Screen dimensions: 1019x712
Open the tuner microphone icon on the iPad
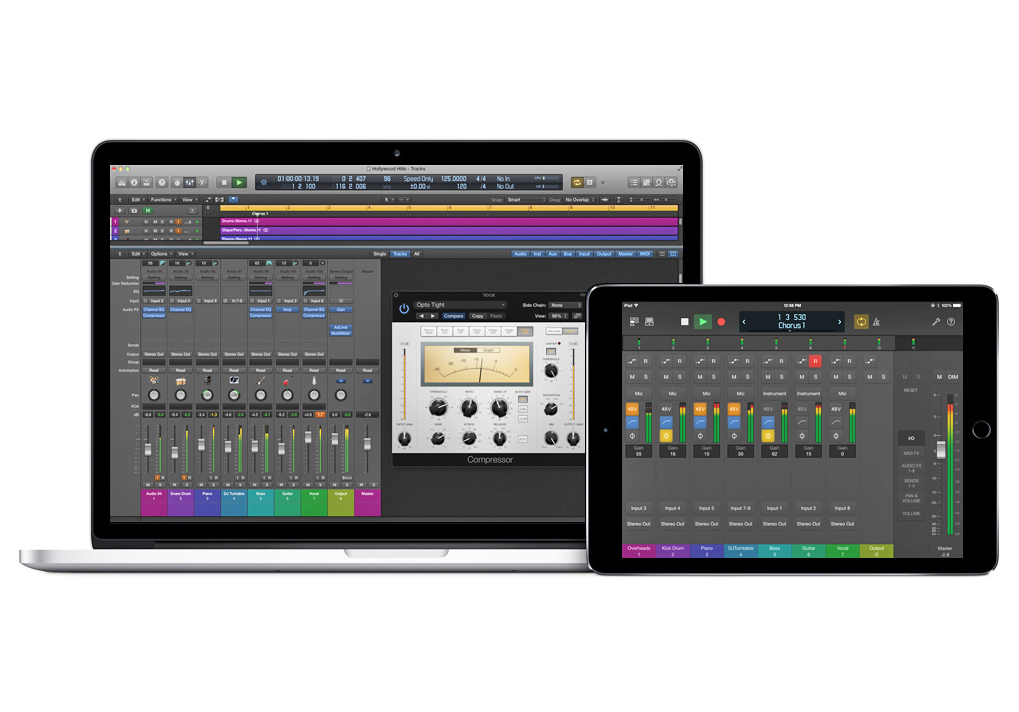coord(936,322)
